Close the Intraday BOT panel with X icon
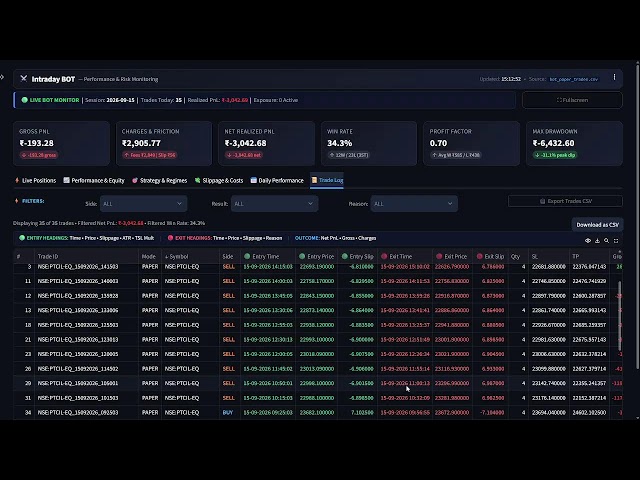Screen dimensions: 640x480 click(x=24, y=78)
